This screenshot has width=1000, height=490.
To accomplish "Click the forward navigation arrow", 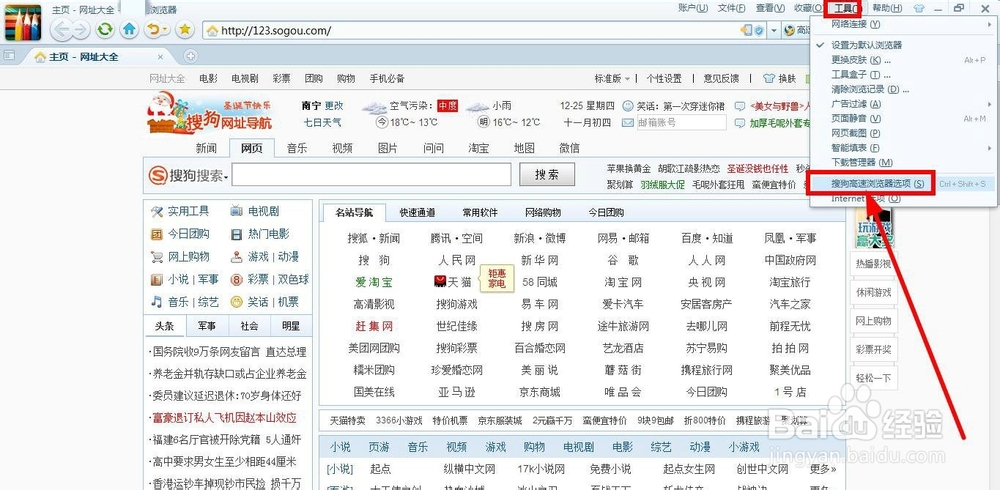I will (80, 29).
